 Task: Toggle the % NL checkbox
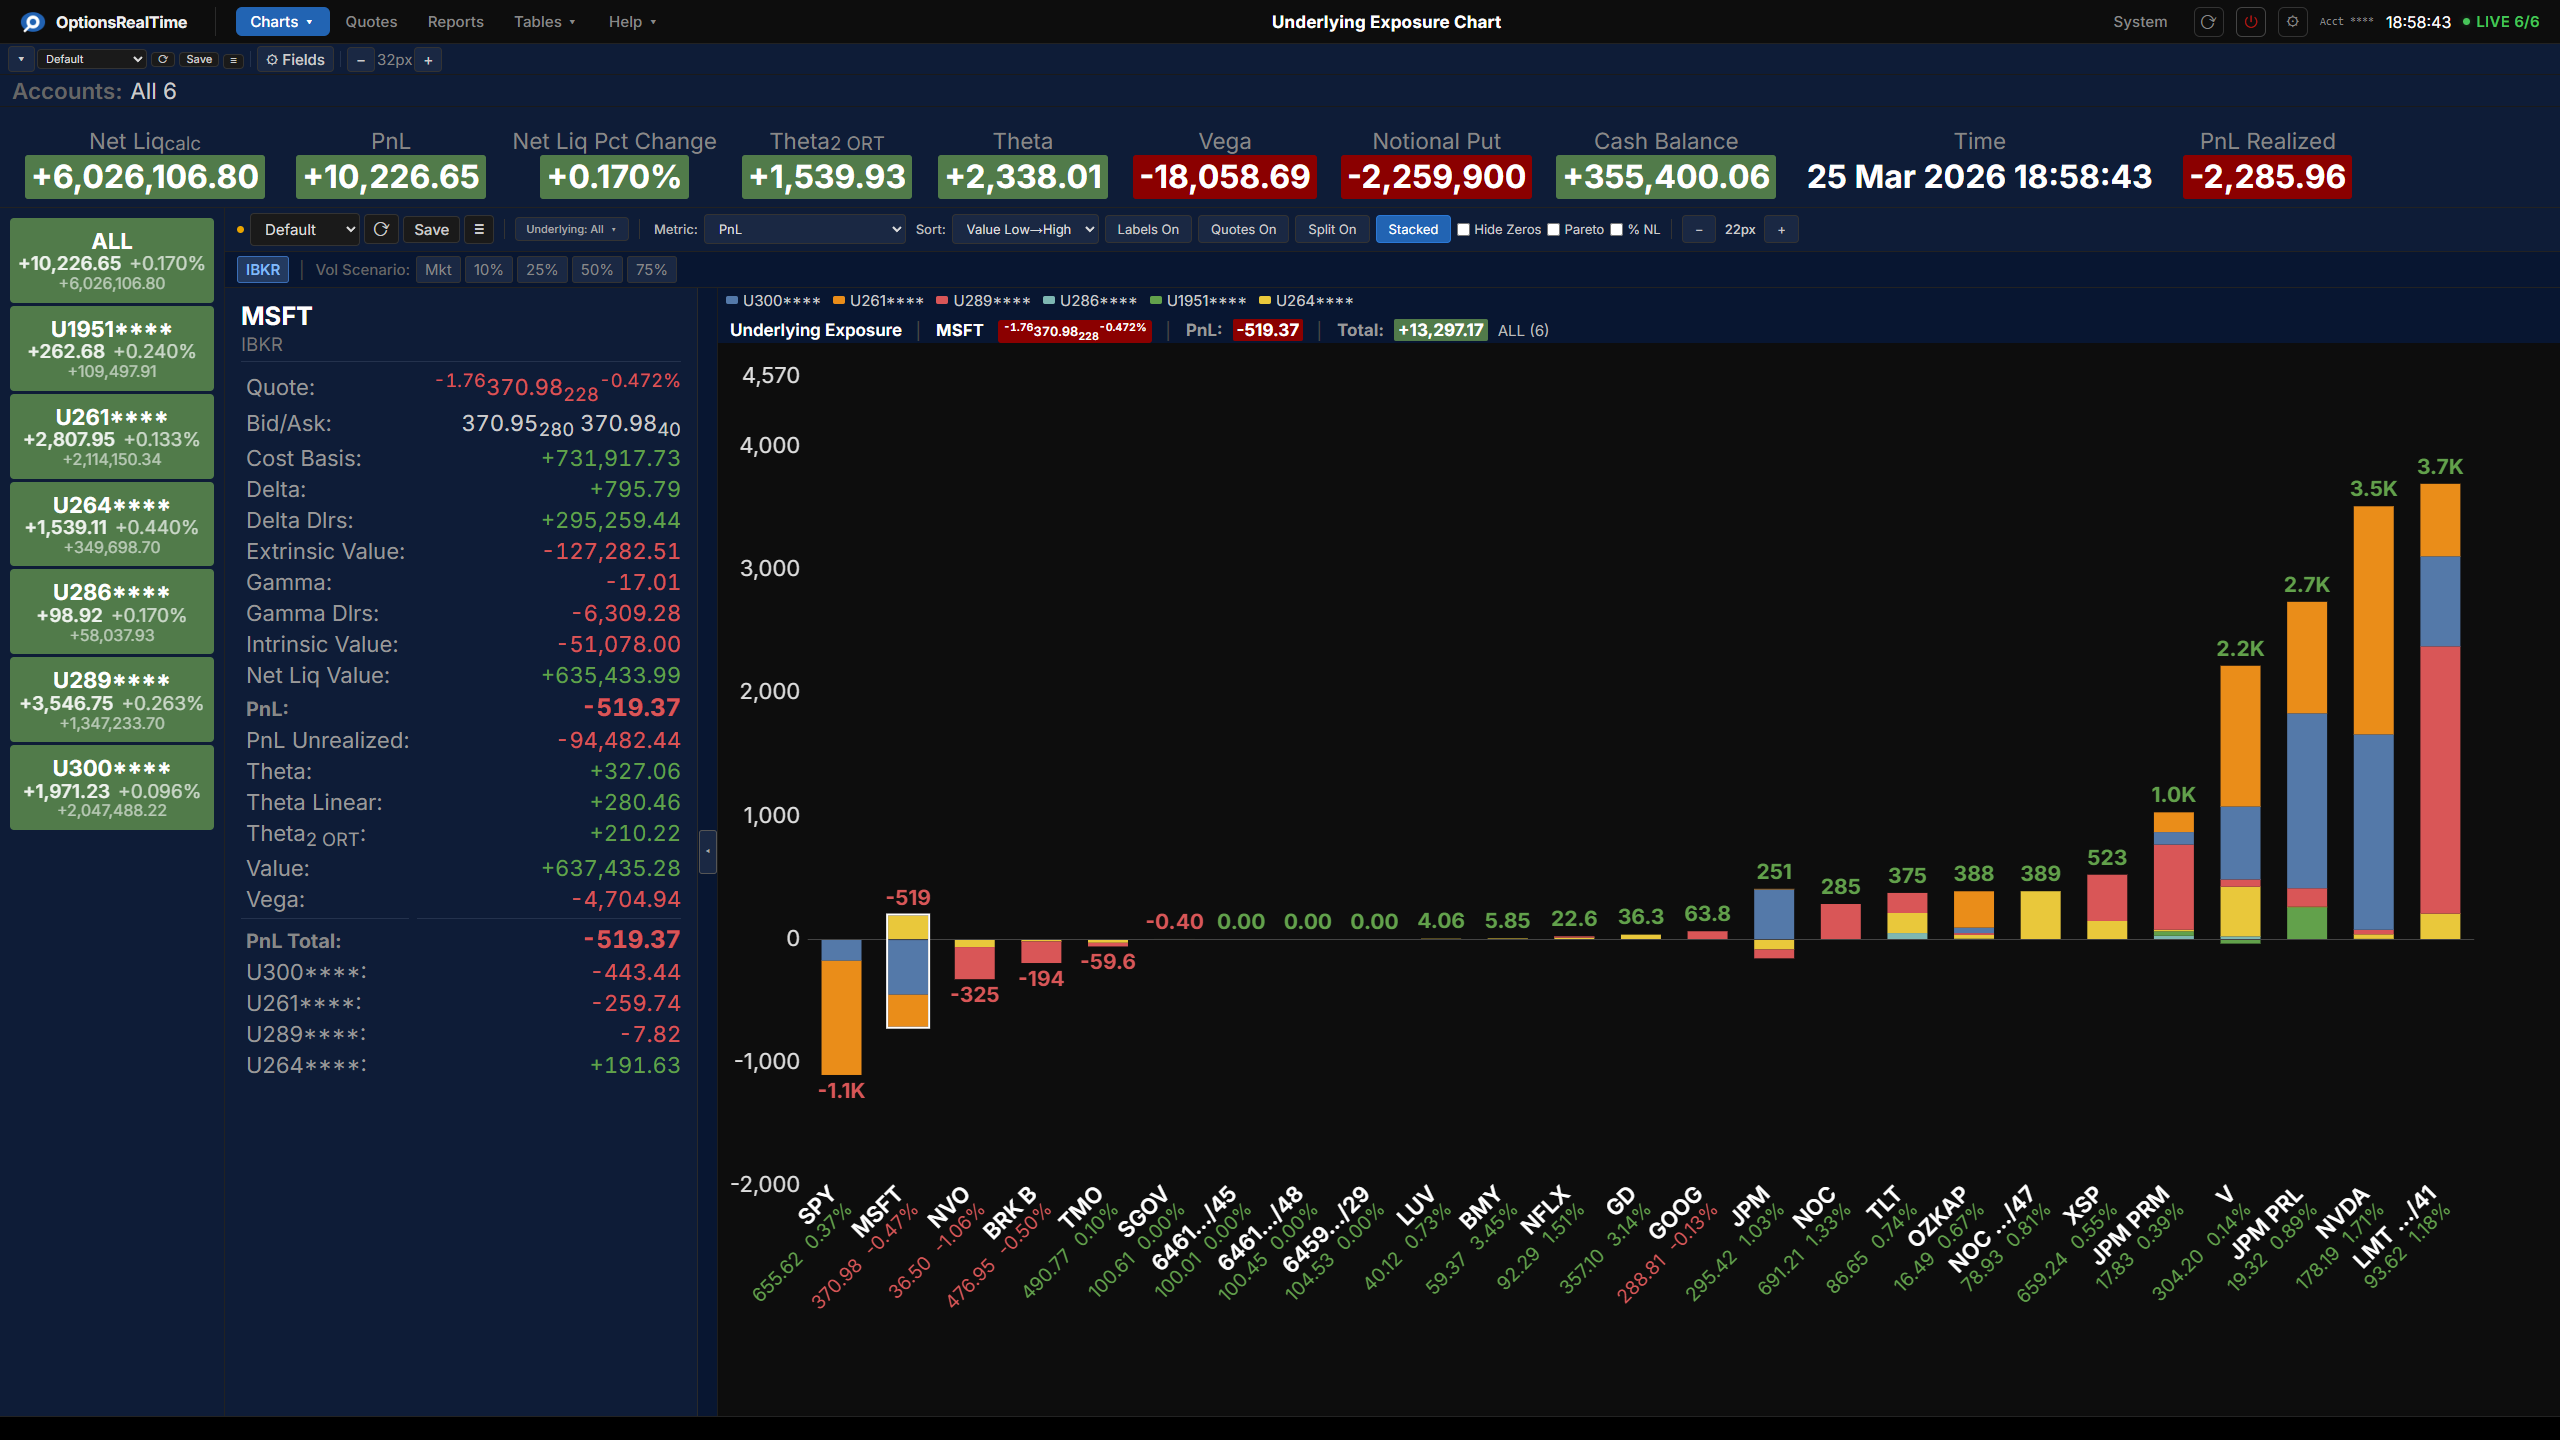point(1617,229)
